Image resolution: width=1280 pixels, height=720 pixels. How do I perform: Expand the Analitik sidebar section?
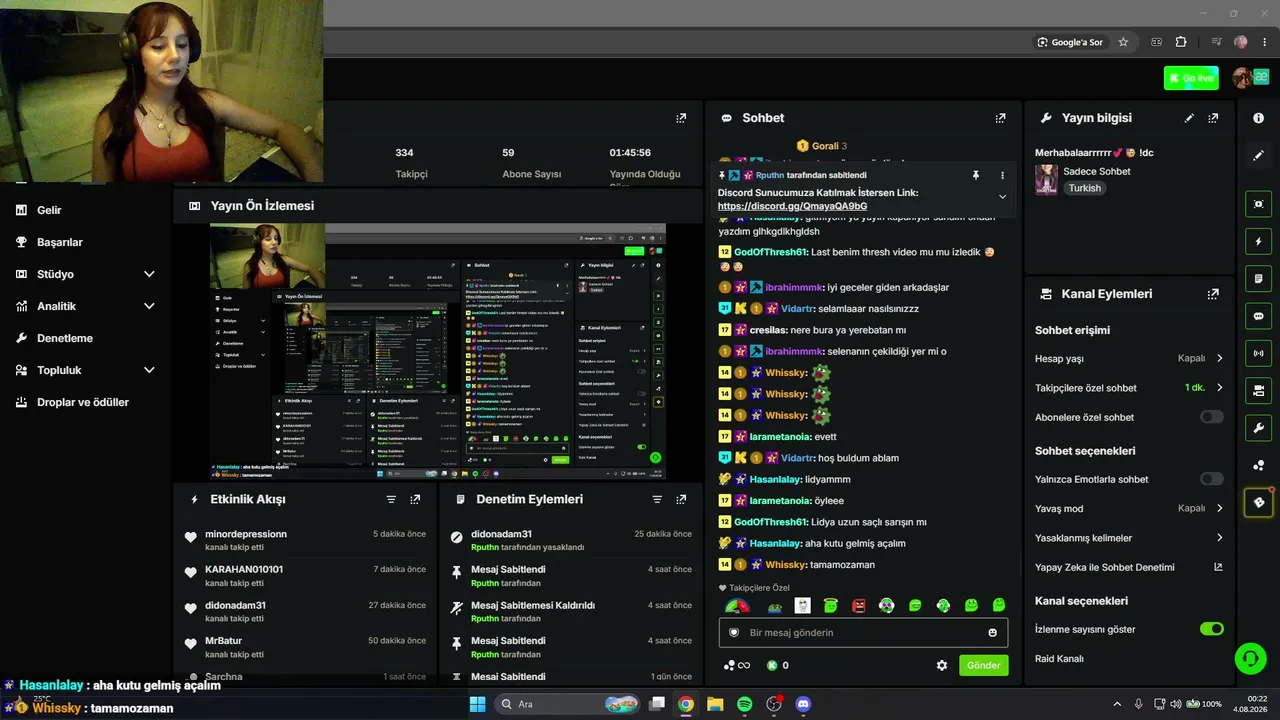(149, 306)
